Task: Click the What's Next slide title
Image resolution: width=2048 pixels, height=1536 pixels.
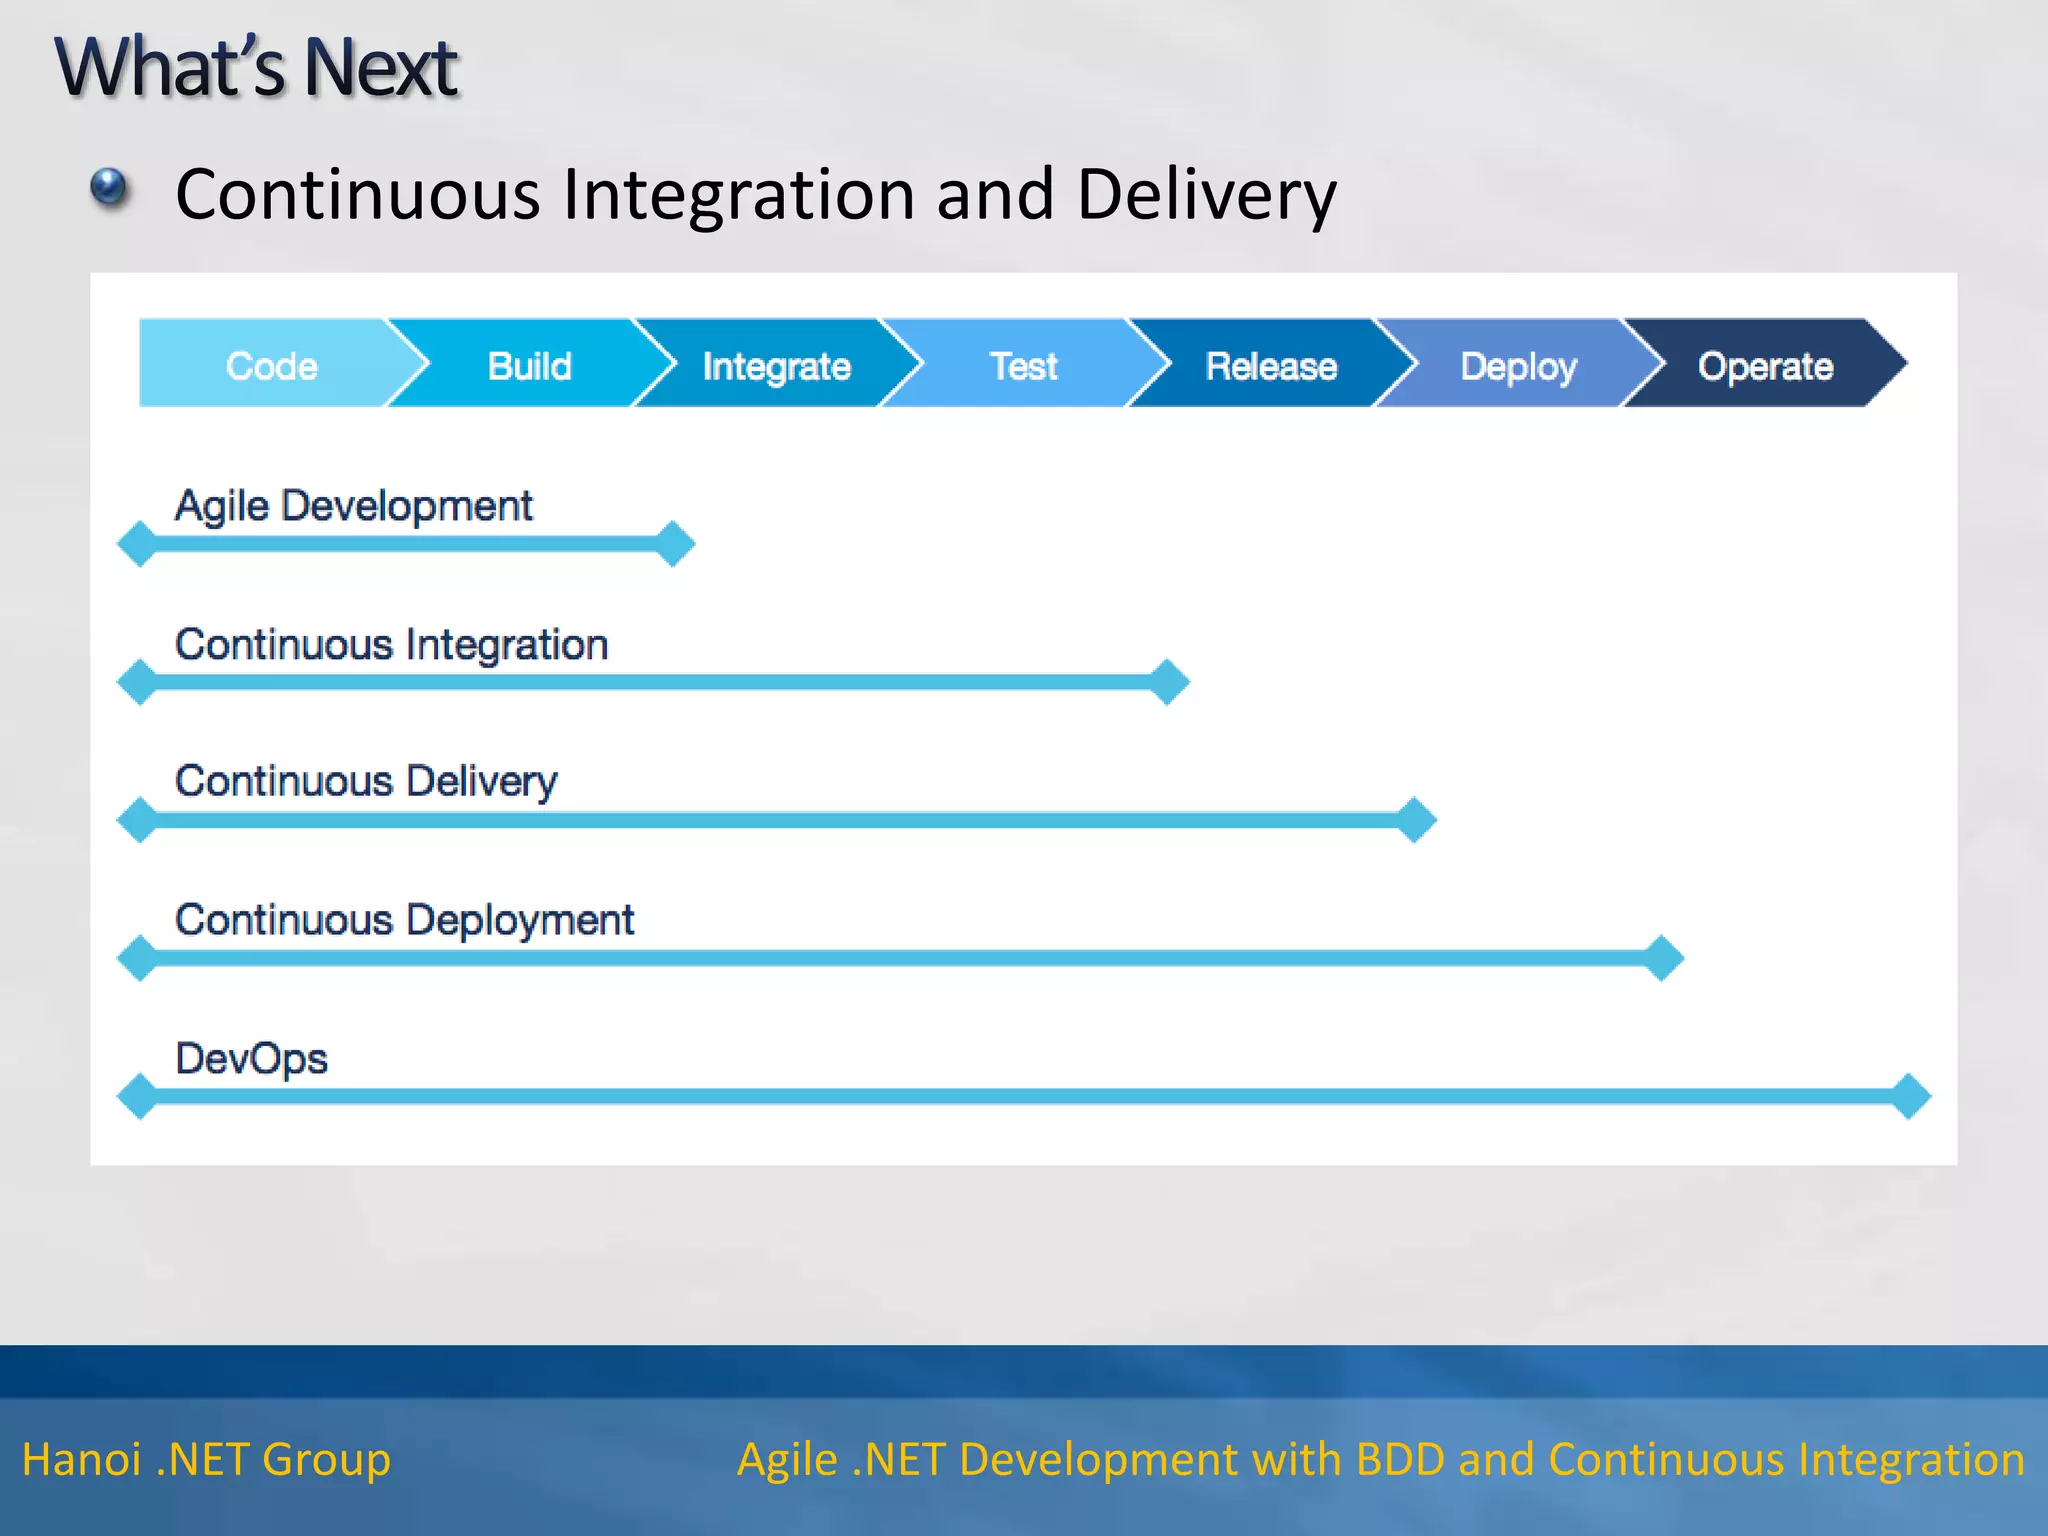Action: pos(256,67)
